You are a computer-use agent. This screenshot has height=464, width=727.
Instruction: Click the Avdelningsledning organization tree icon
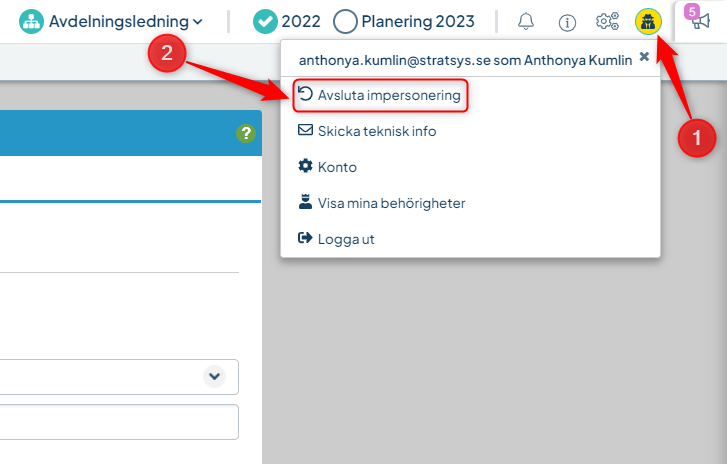(x=31, y=21)
